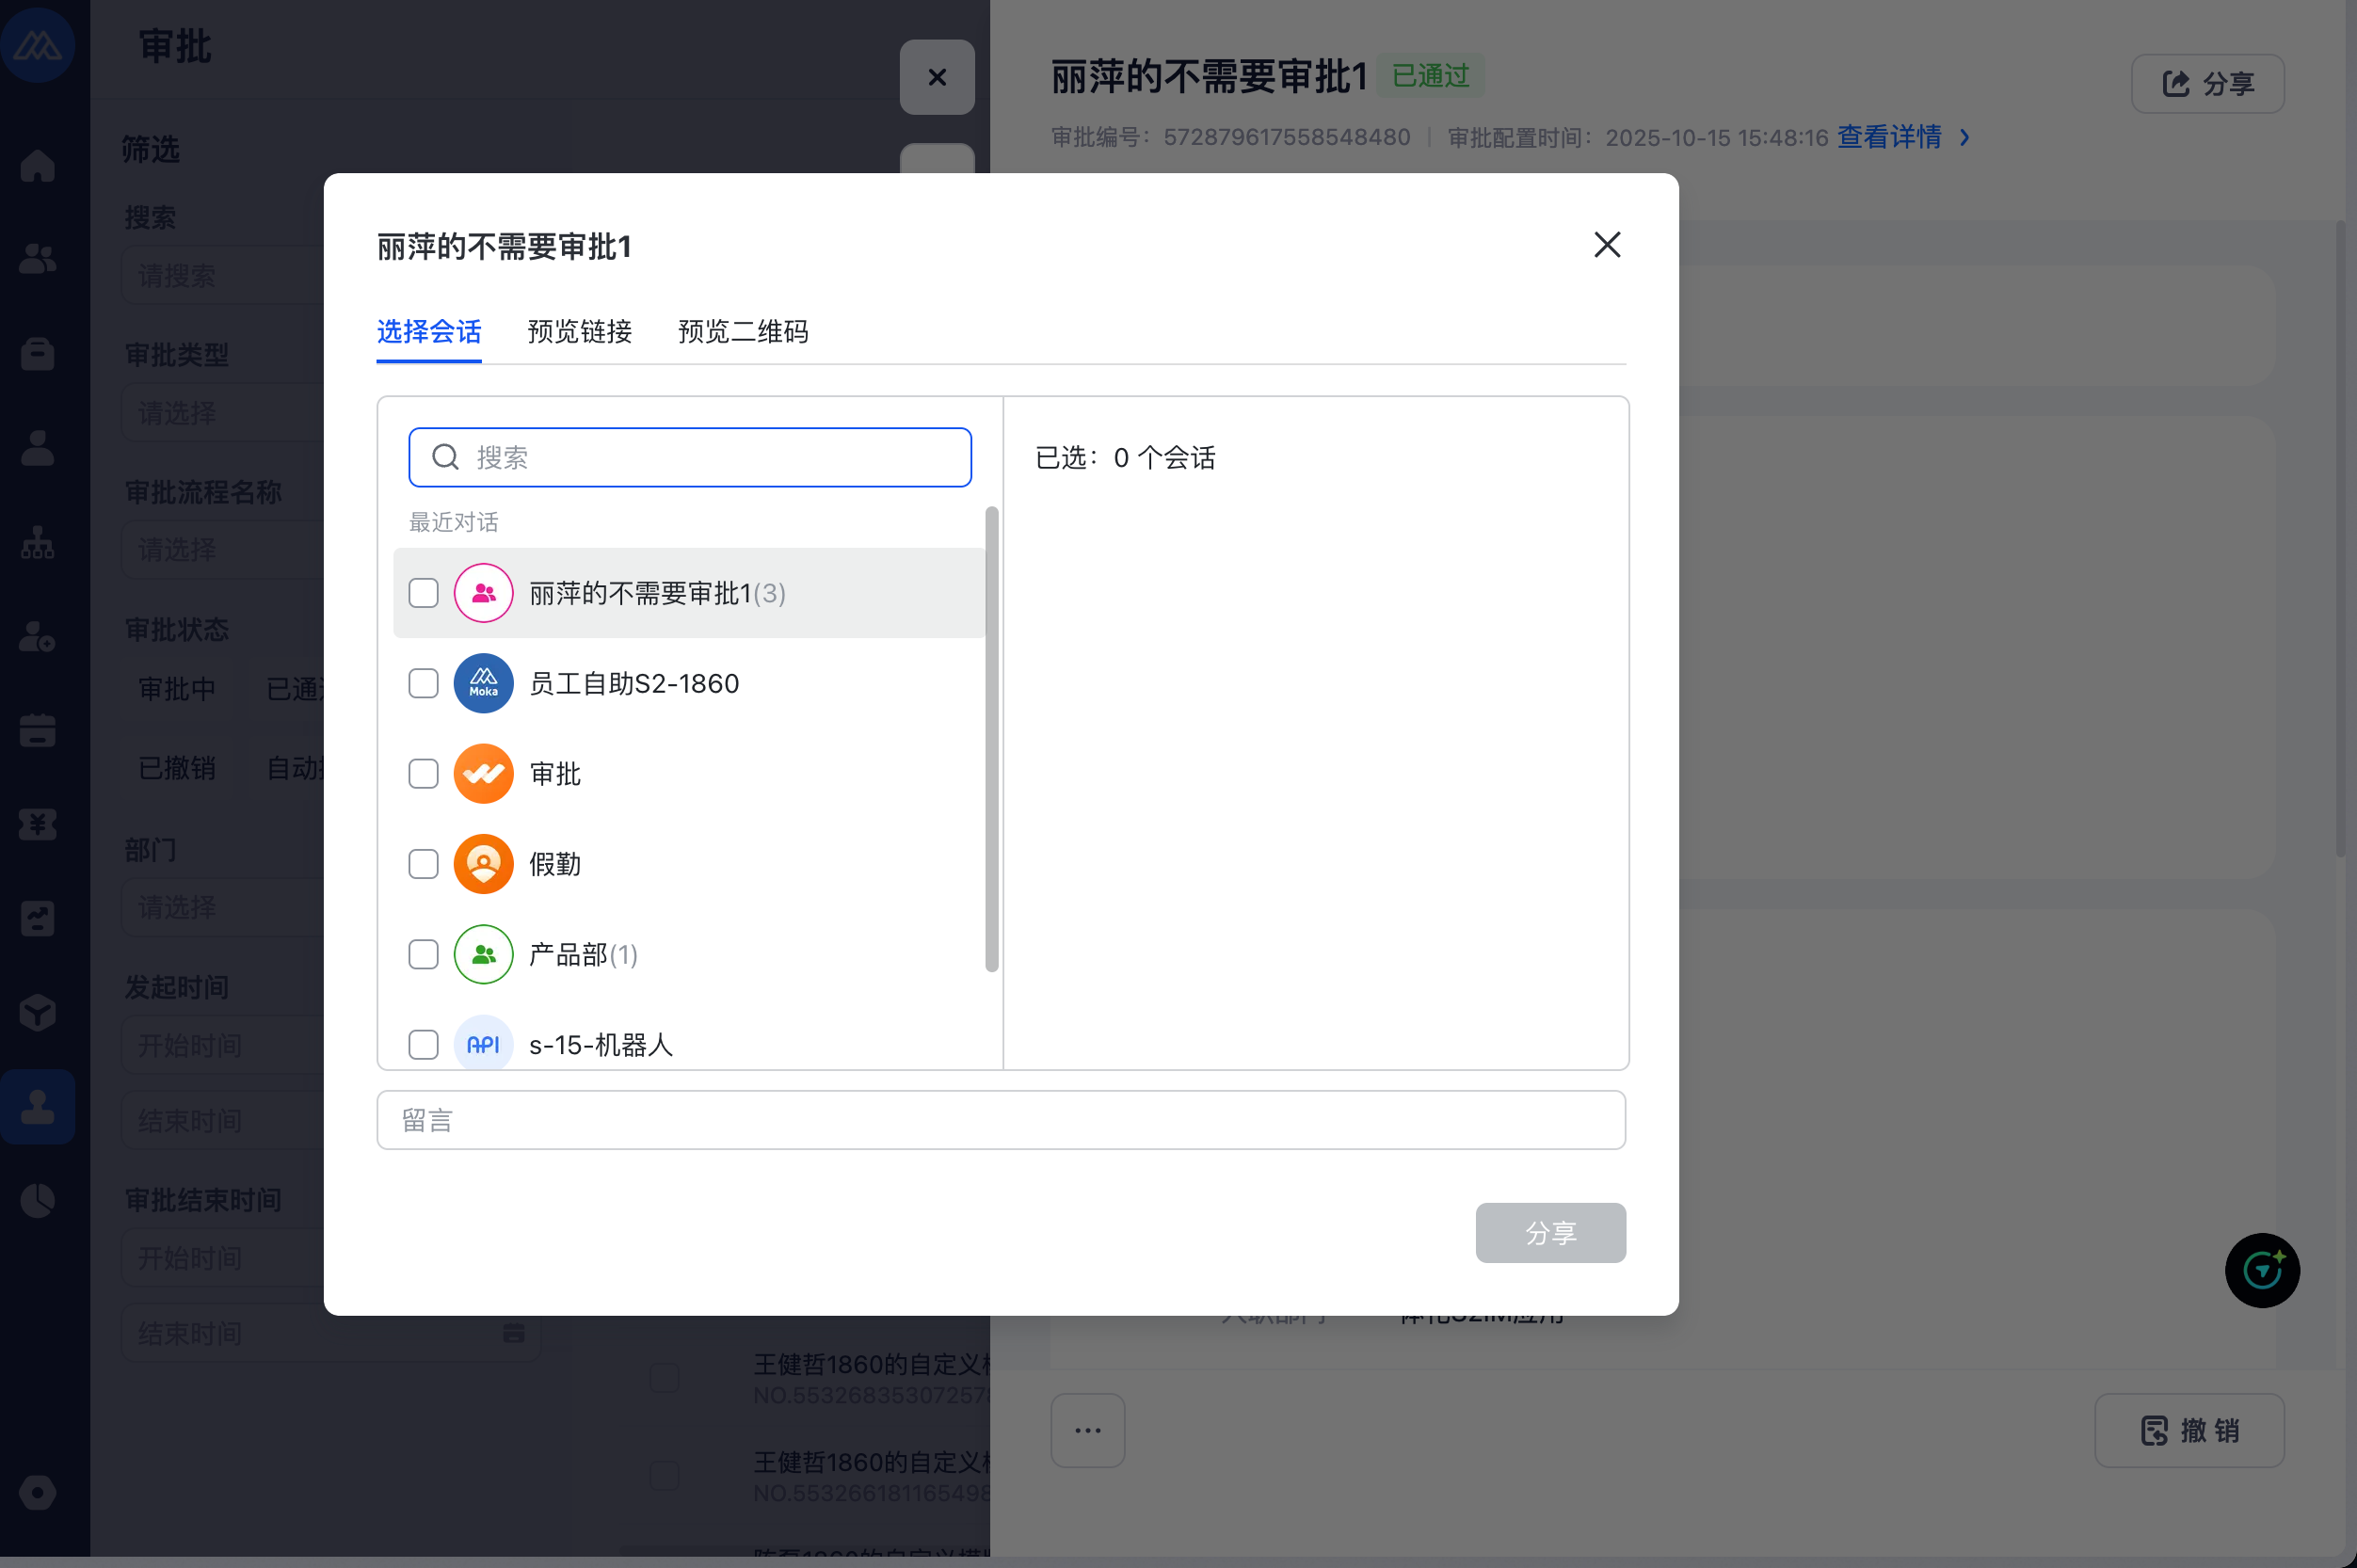
Task: Click the conversation list scrollbar
Action: click(991, 738)
